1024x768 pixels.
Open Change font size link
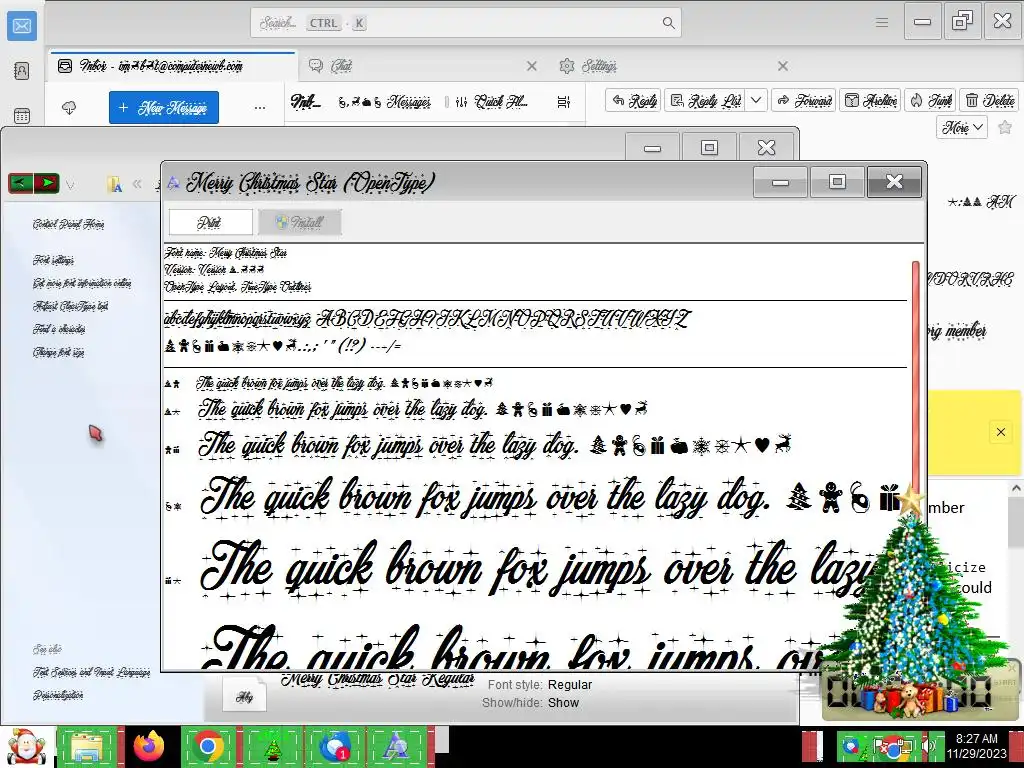tap(58, 353)
